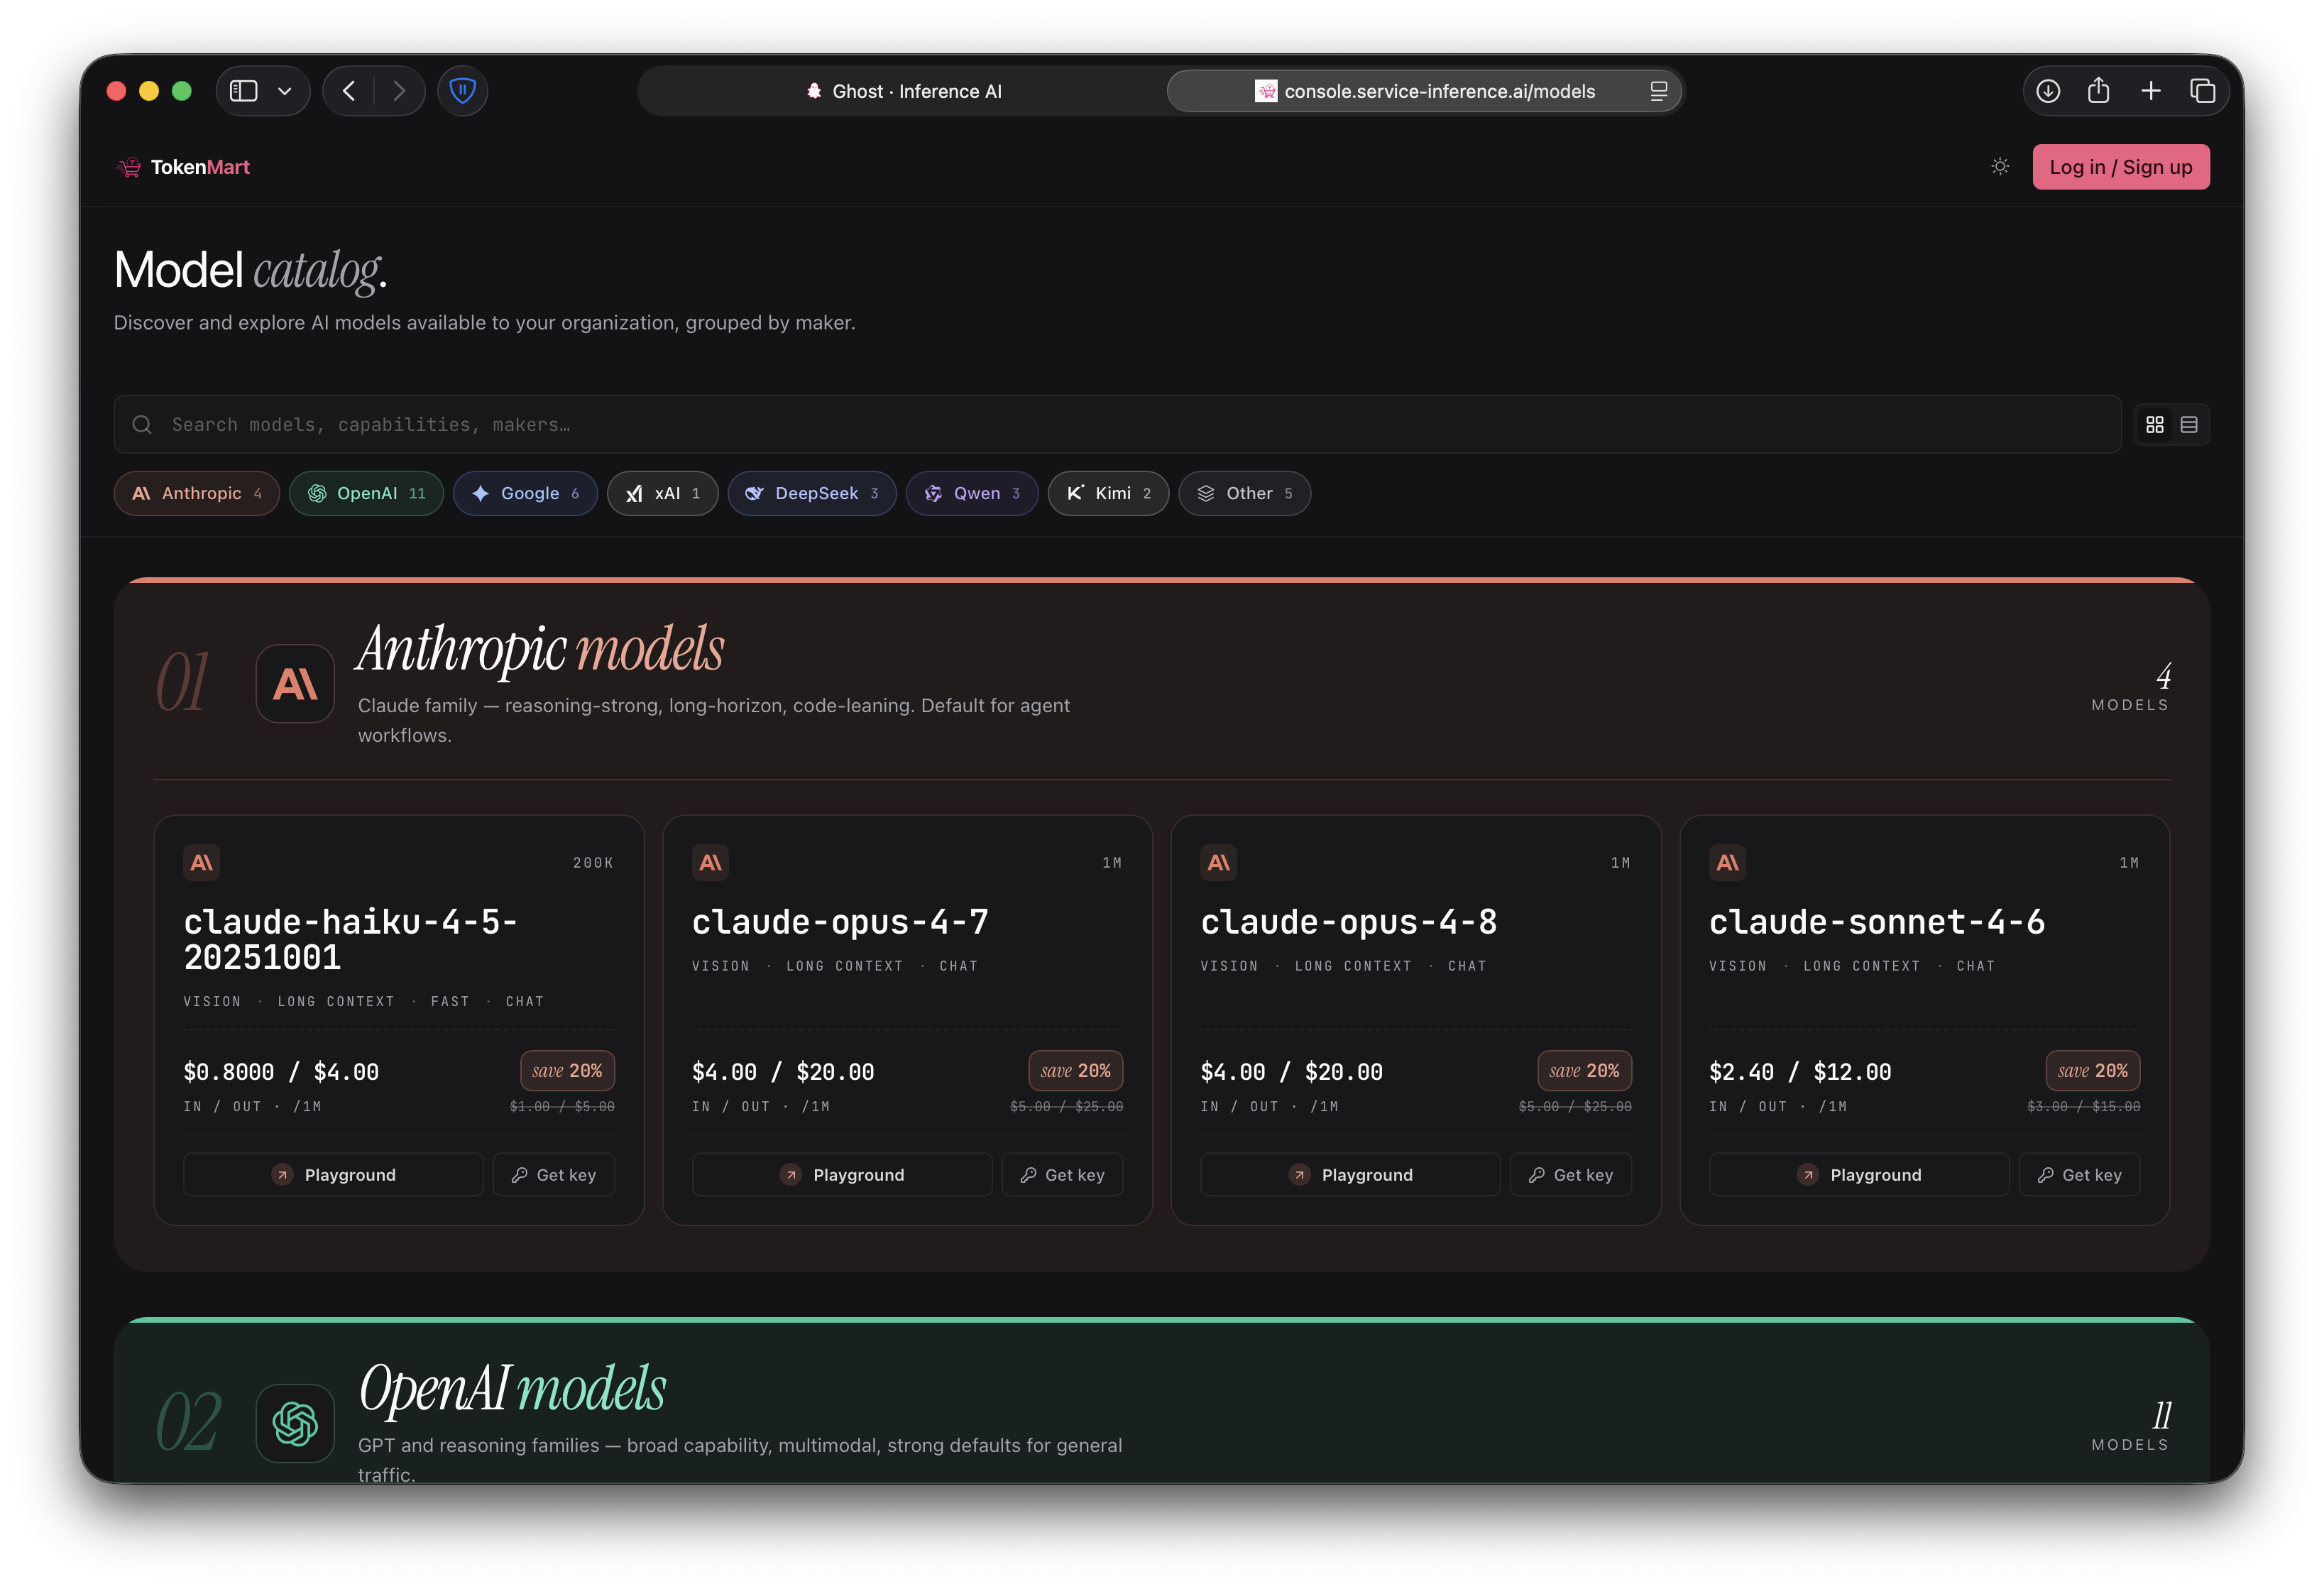Click the Anthropic models heading
This screenshot has height=1589, width=2324.
(540, 648)
